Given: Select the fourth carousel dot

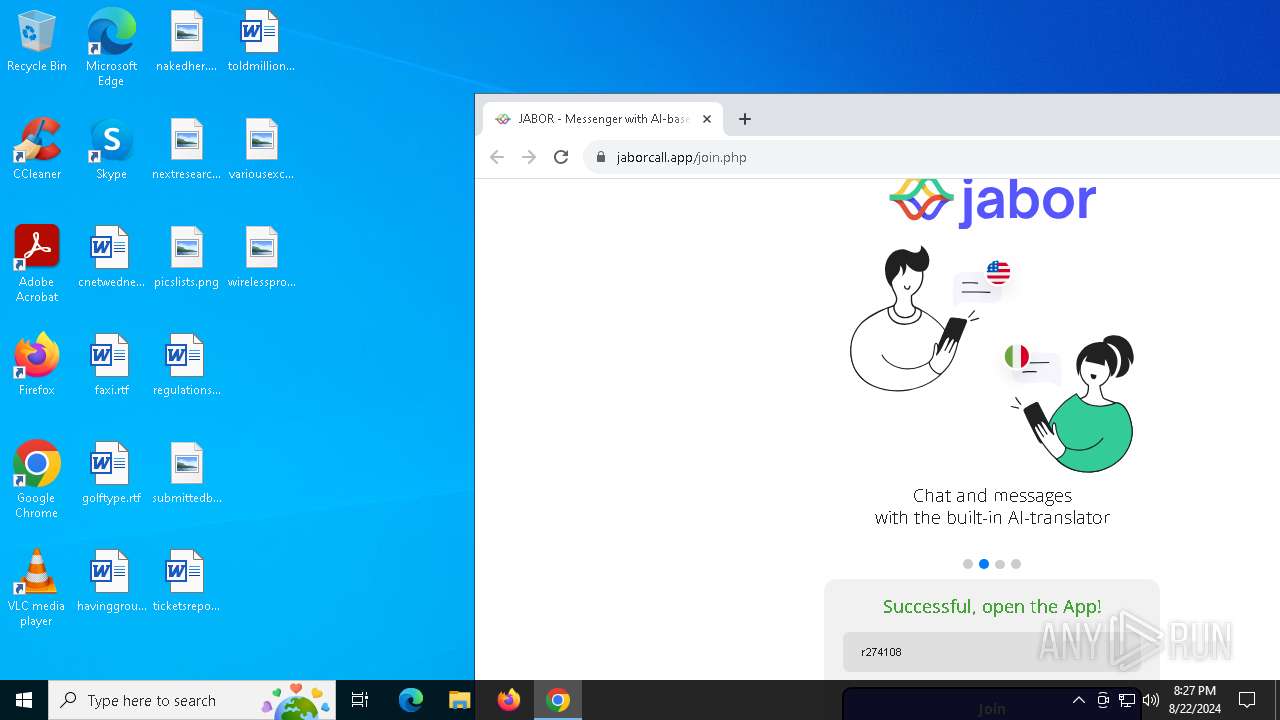Looking at the screenshot, I should tap(1016, 564).
